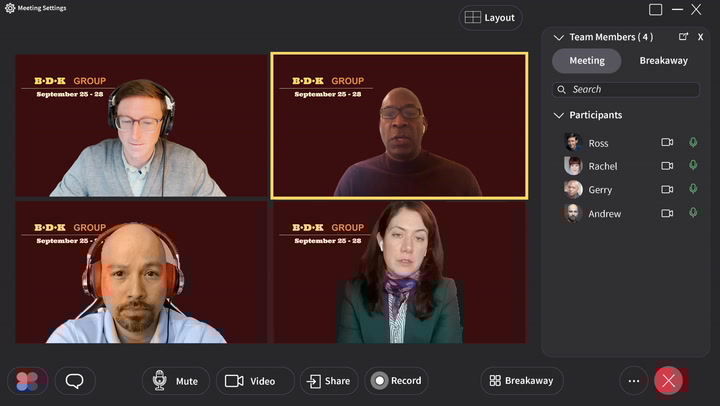720x406 pixels.
Task: Click participant name Rachel
Action: pos(603,166)
